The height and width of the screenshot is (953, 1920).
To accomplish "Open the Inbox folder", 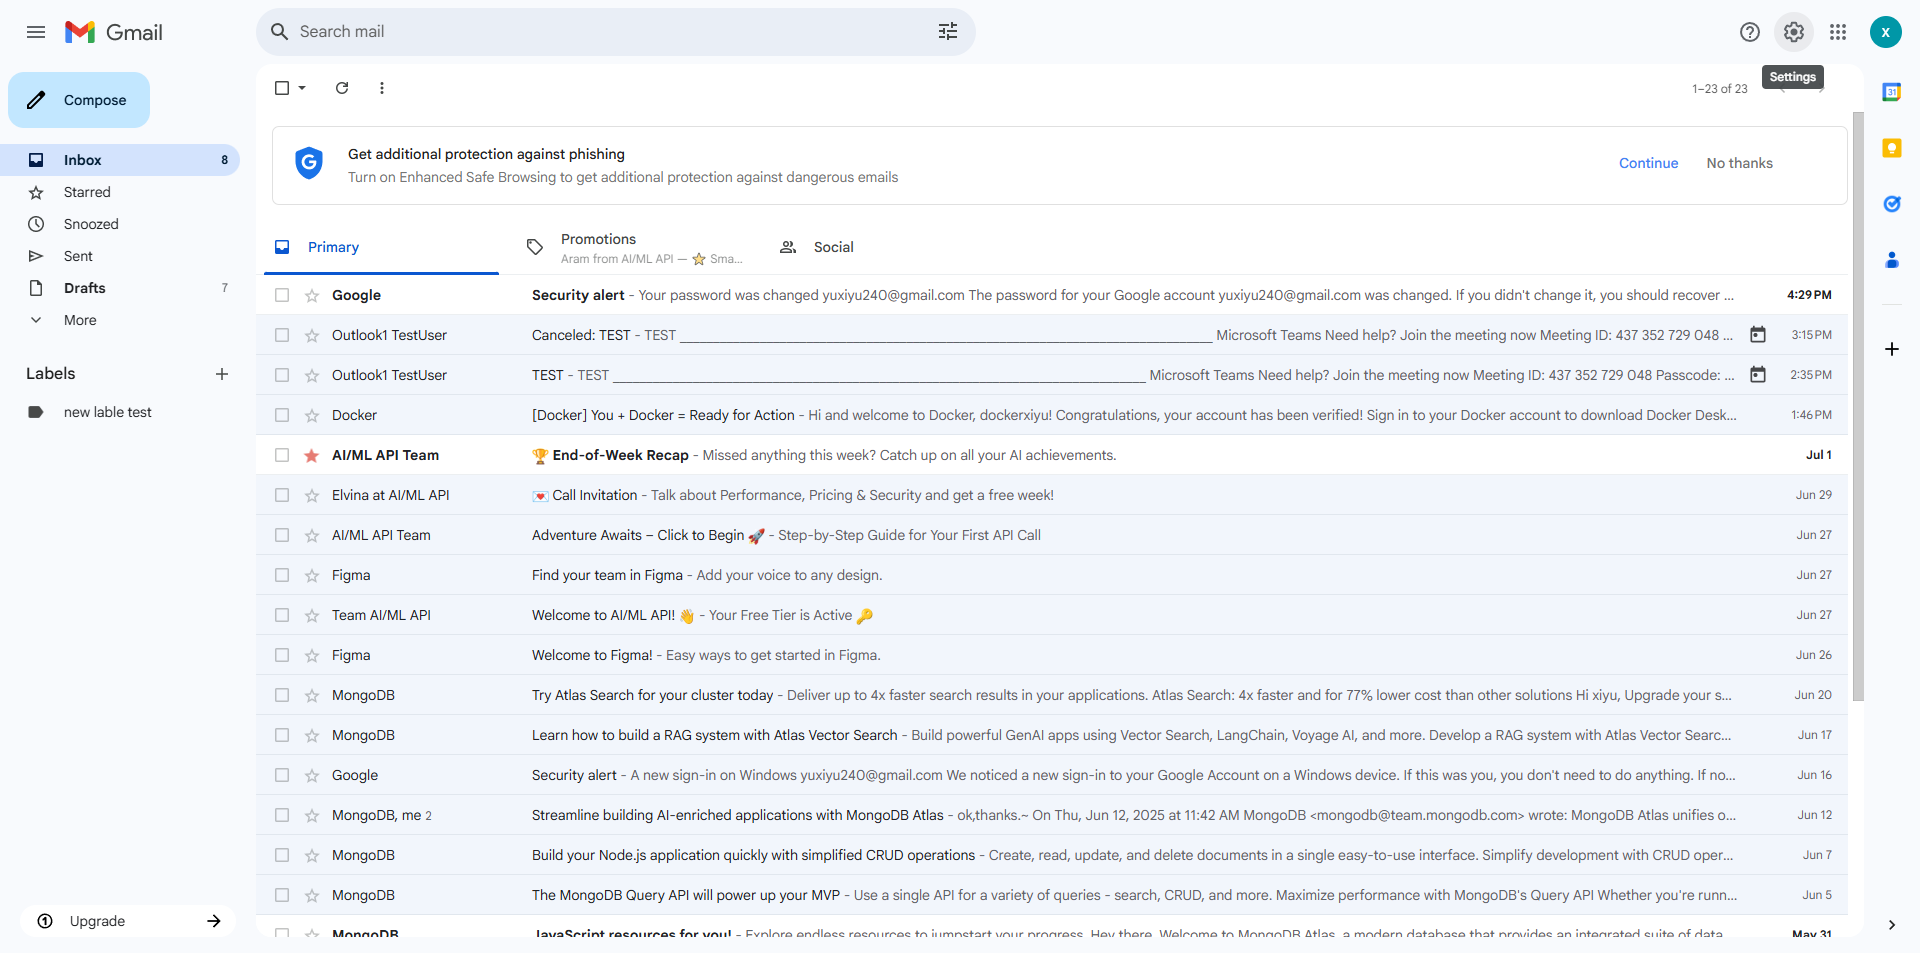I will click(x=120, y=160).
